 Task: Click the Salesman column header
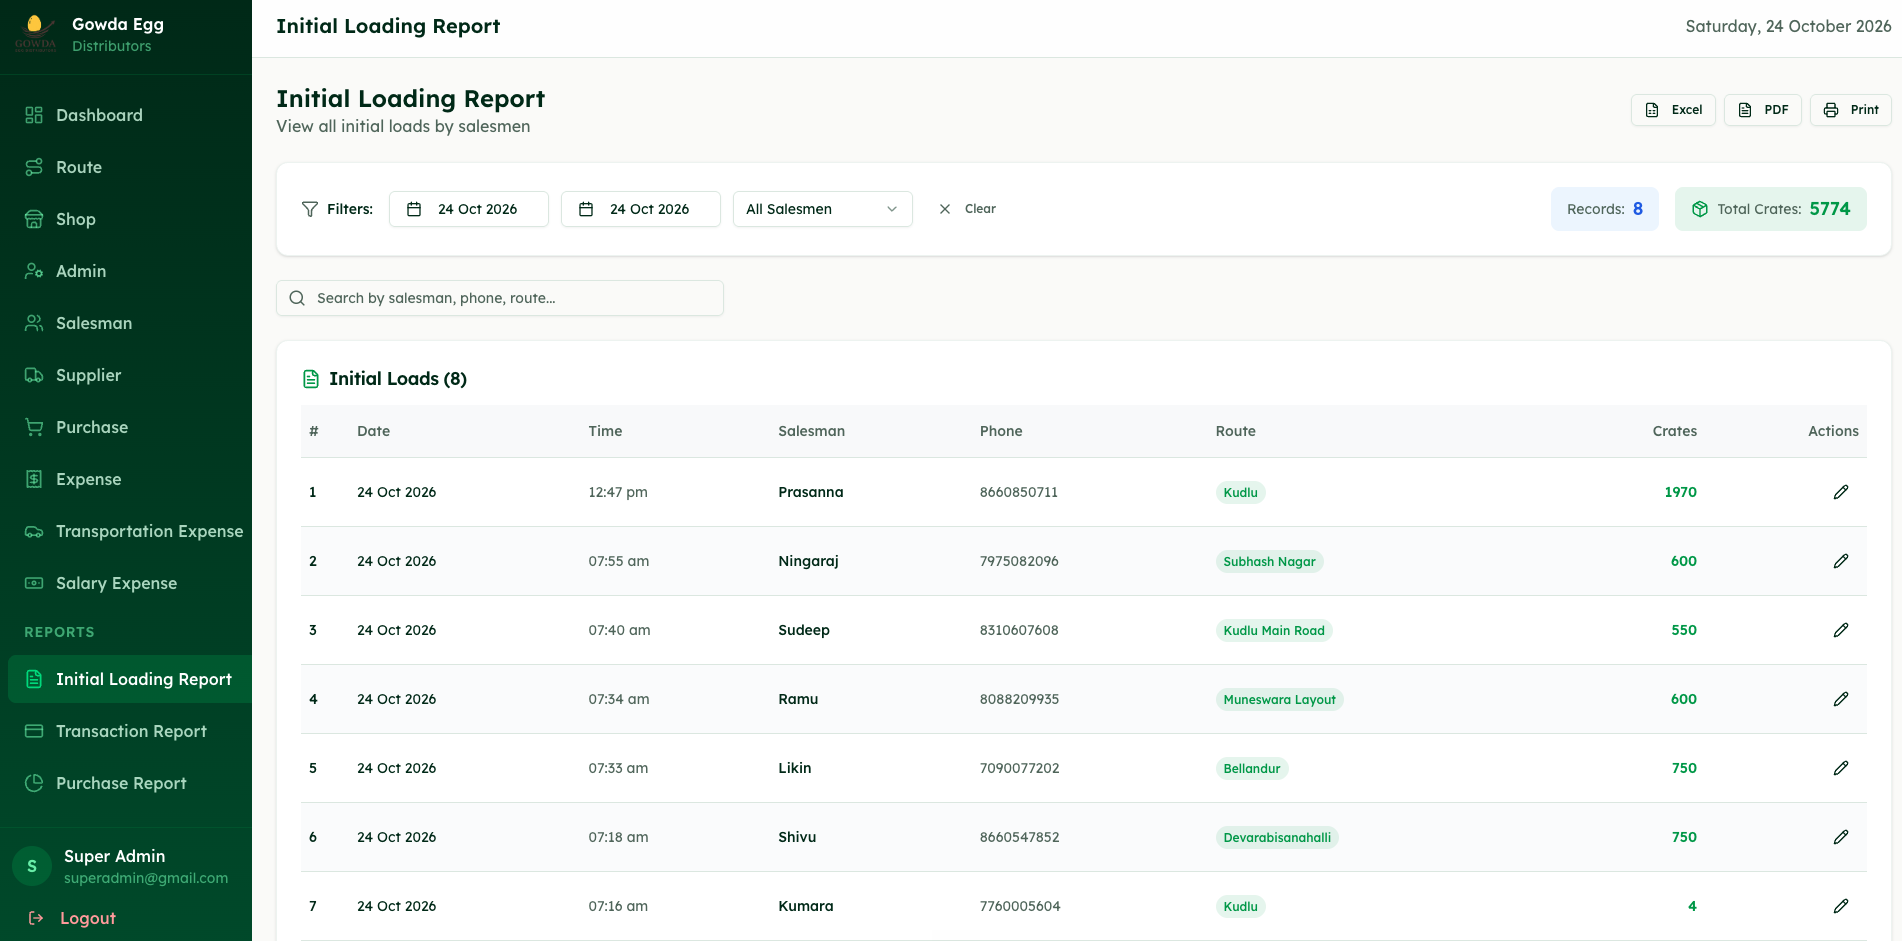(811, 431)
